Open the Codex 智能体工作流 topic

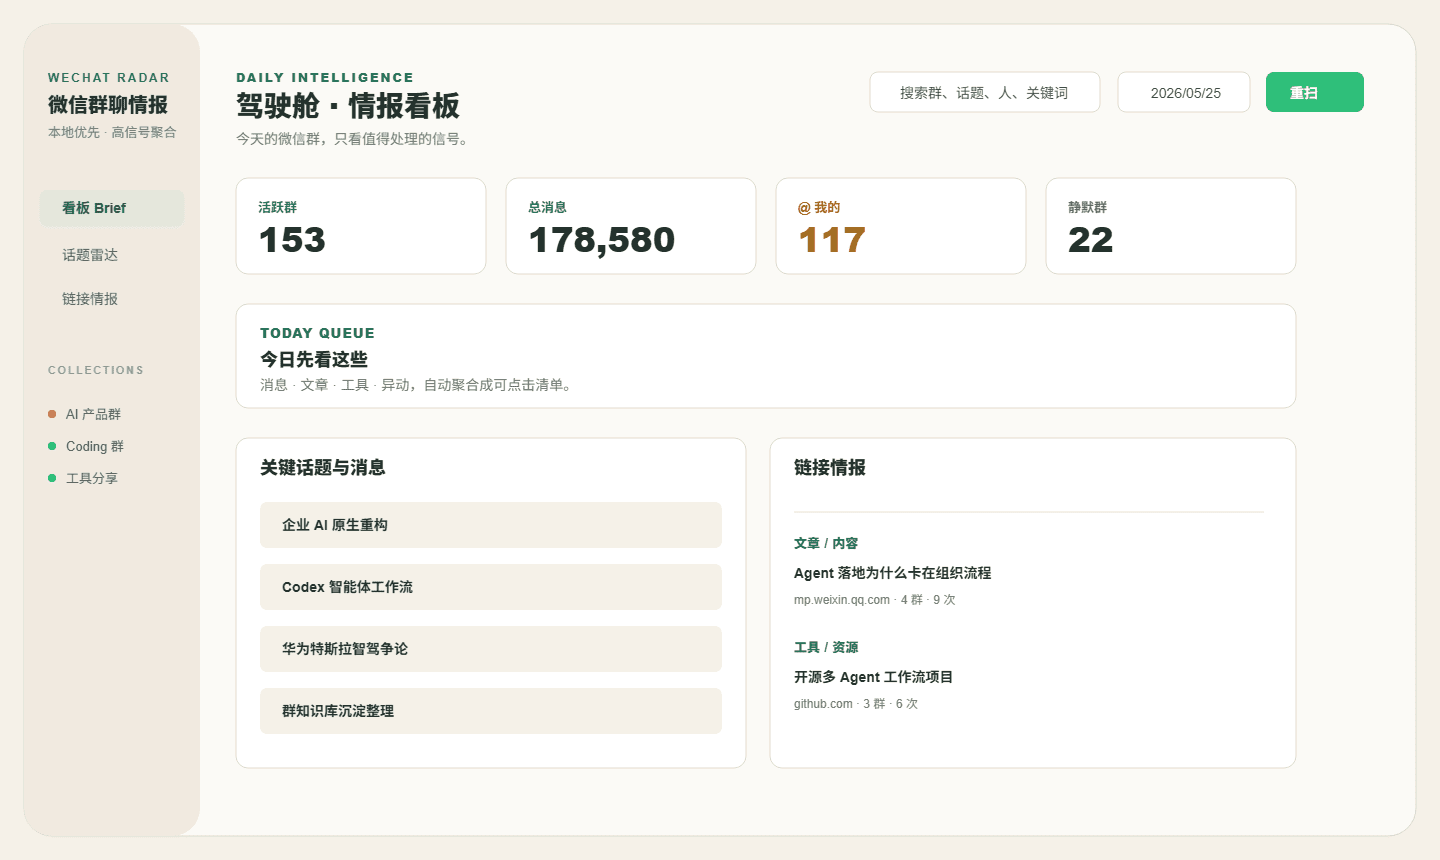coord(491,587)
